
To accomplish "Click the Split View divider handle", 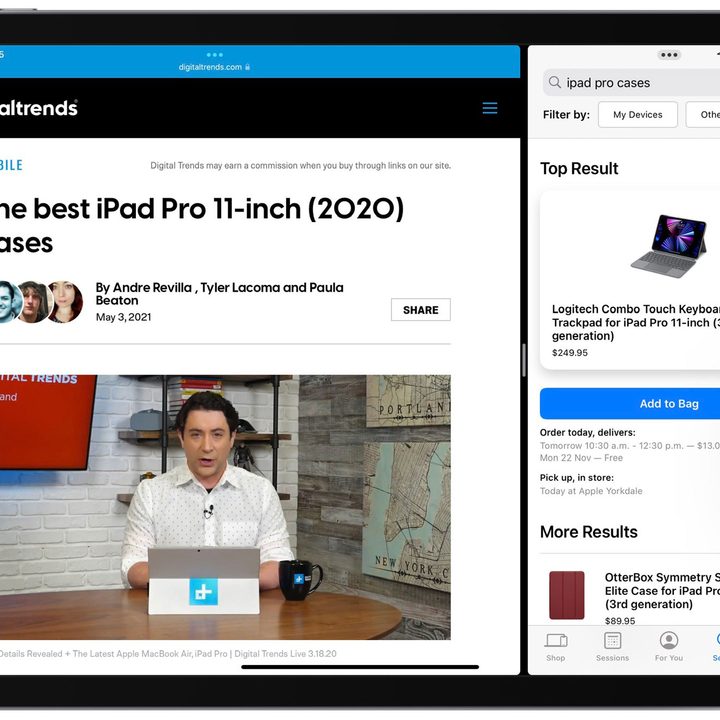I will point(524,360).
